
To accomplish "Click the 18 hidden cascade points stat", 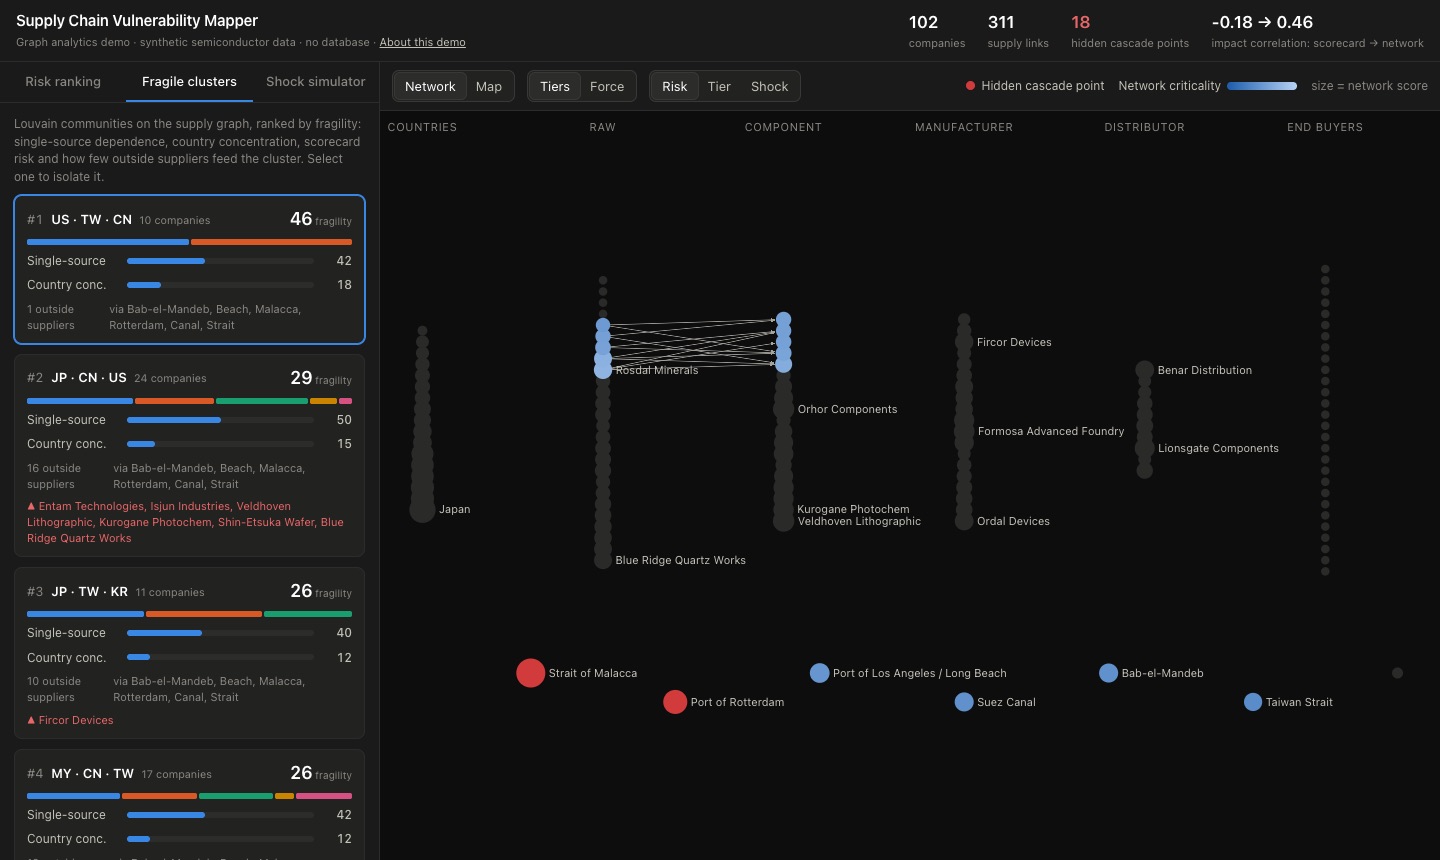I will (x=1130, y=31).
